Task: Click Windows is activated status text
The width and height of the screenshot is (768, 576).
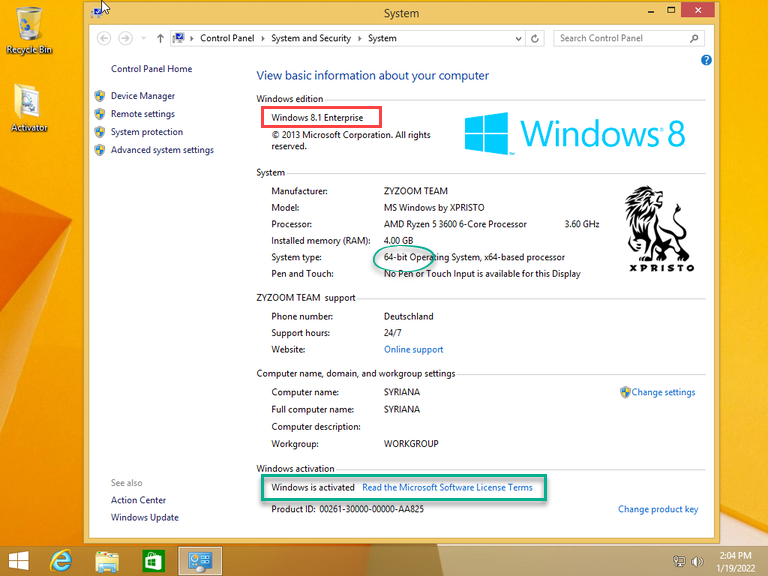Action: [x=312, y=488]
